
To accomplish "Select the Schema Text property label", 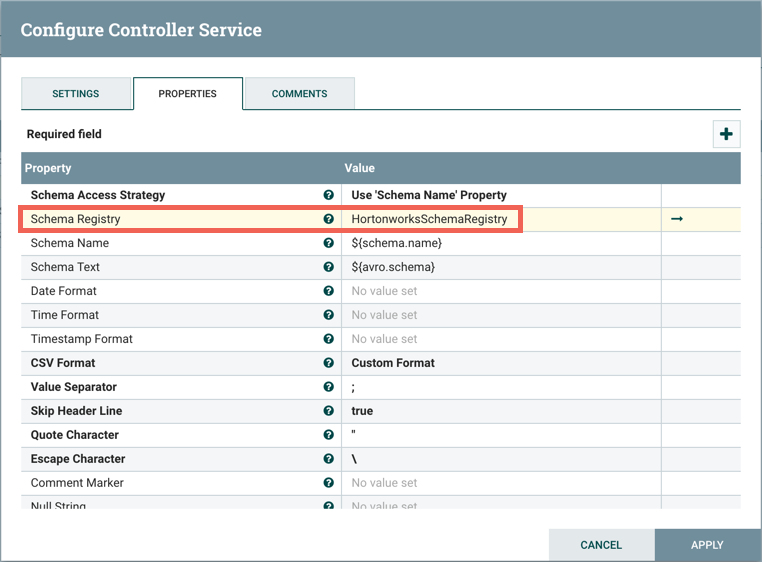I will [x=65, y=267].
